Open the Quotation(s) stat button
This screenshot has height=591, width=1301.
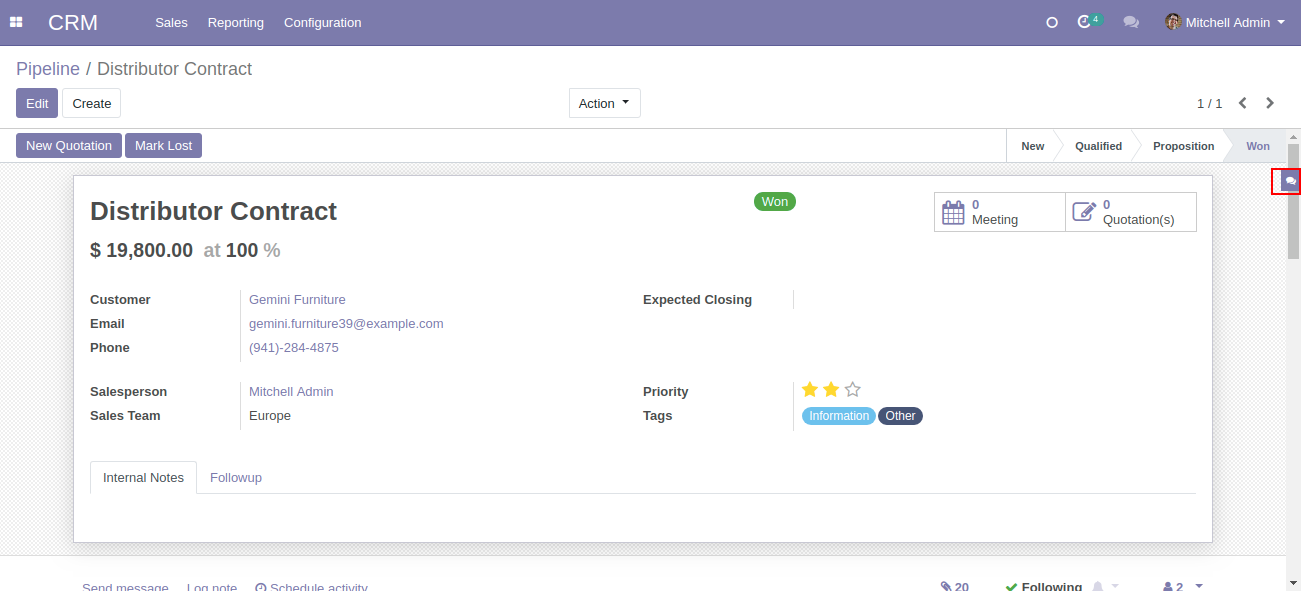click(x=1130, y=212)
